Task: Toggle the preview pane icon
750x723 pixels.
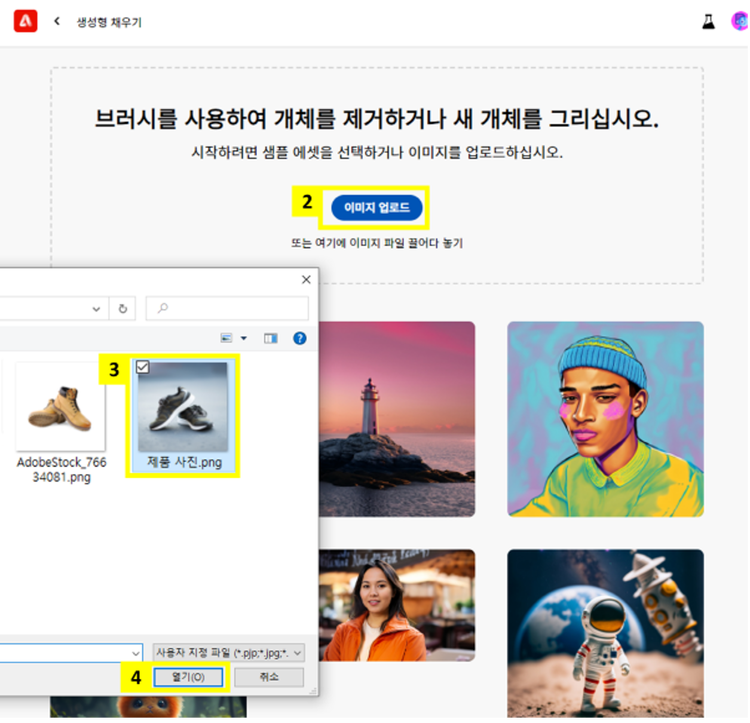Action: click(x=271, y=339)
